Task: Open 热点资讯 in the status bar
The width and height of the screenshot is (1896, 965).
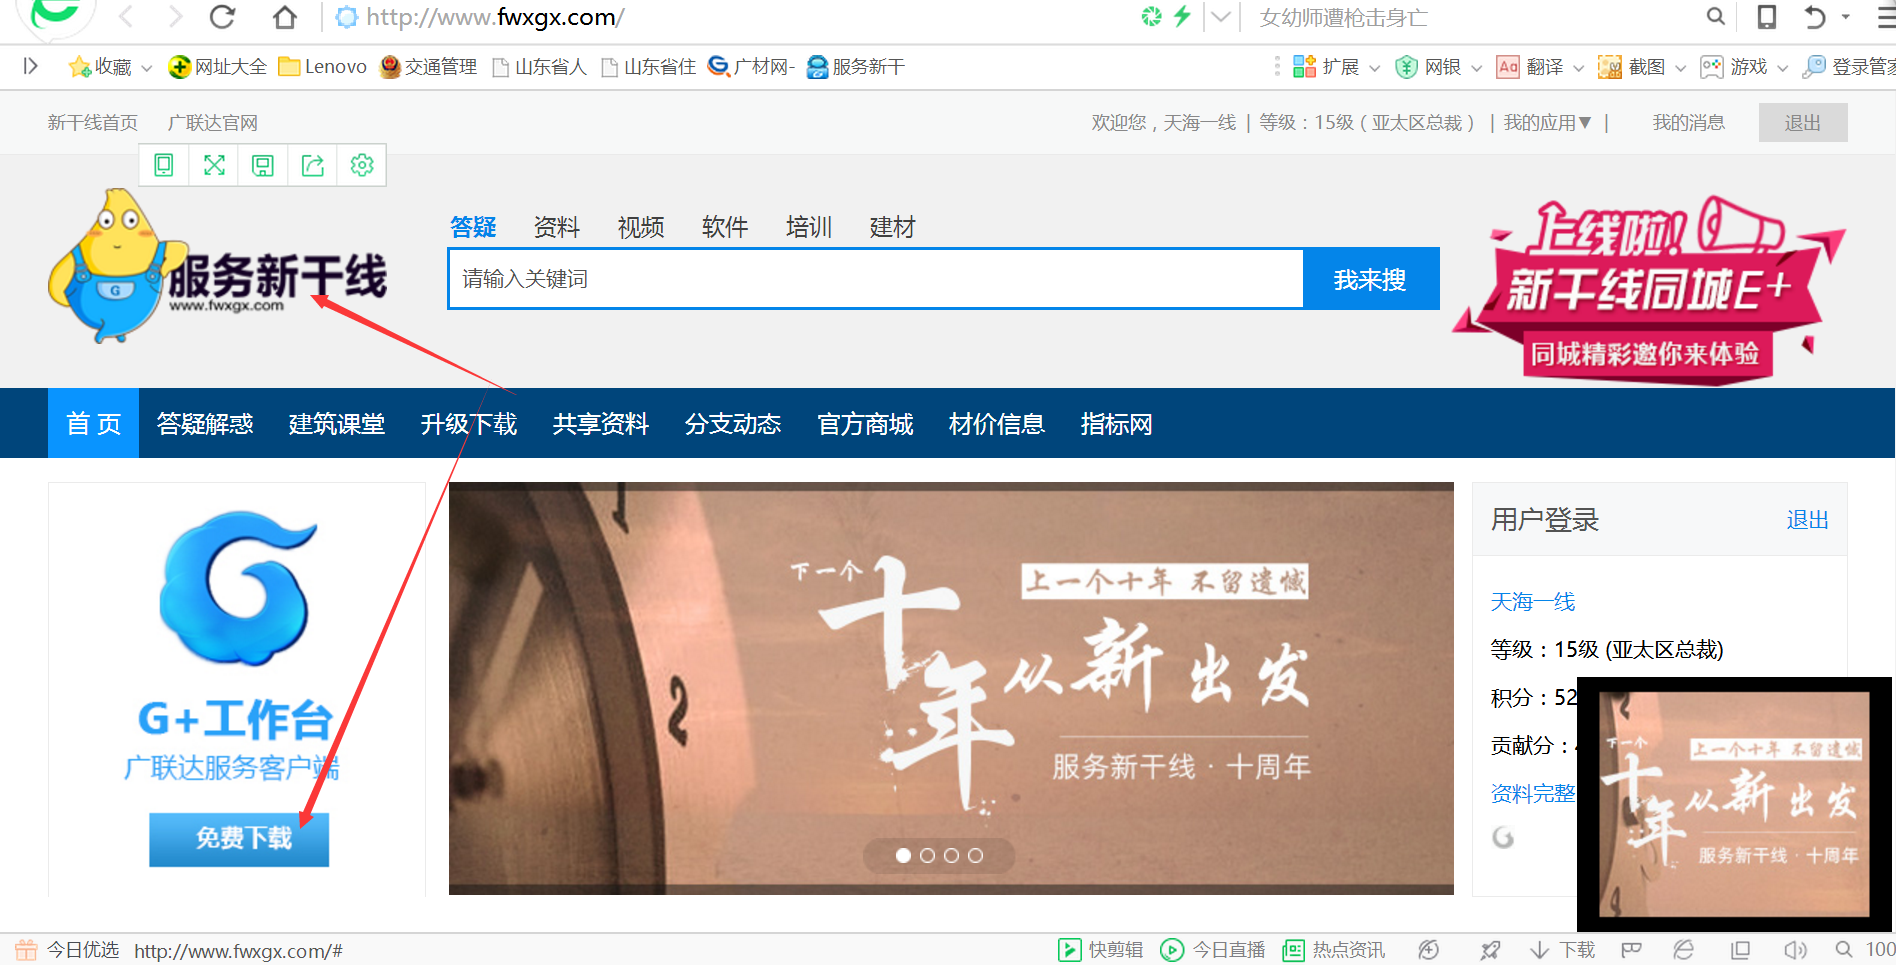Action: click(x=1334, y=950)
